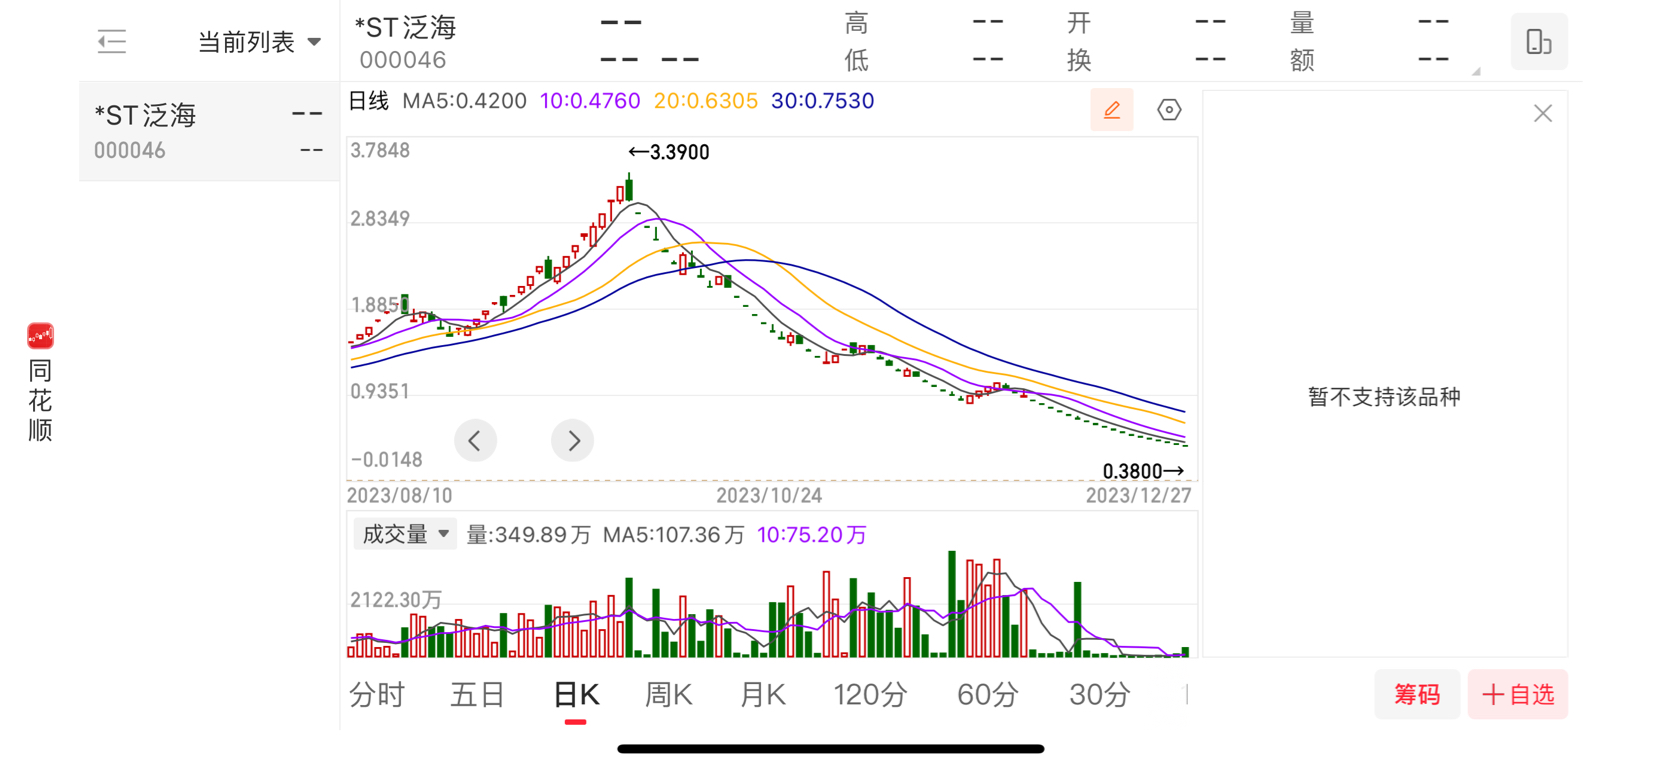Image resolution: width=1662 pixels, height=768 pixels.
Task: Tap the 暂不支持该品种 message
Action: click(x=1384, y=397)
